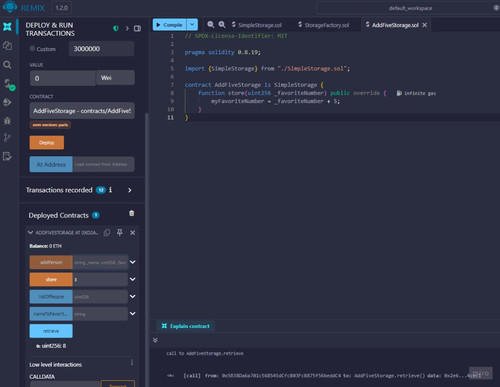Zoom out the editor font
Image resolution: width=500 pixels, height=387 pixels.
pyautogui.click(x=211, y=25)
